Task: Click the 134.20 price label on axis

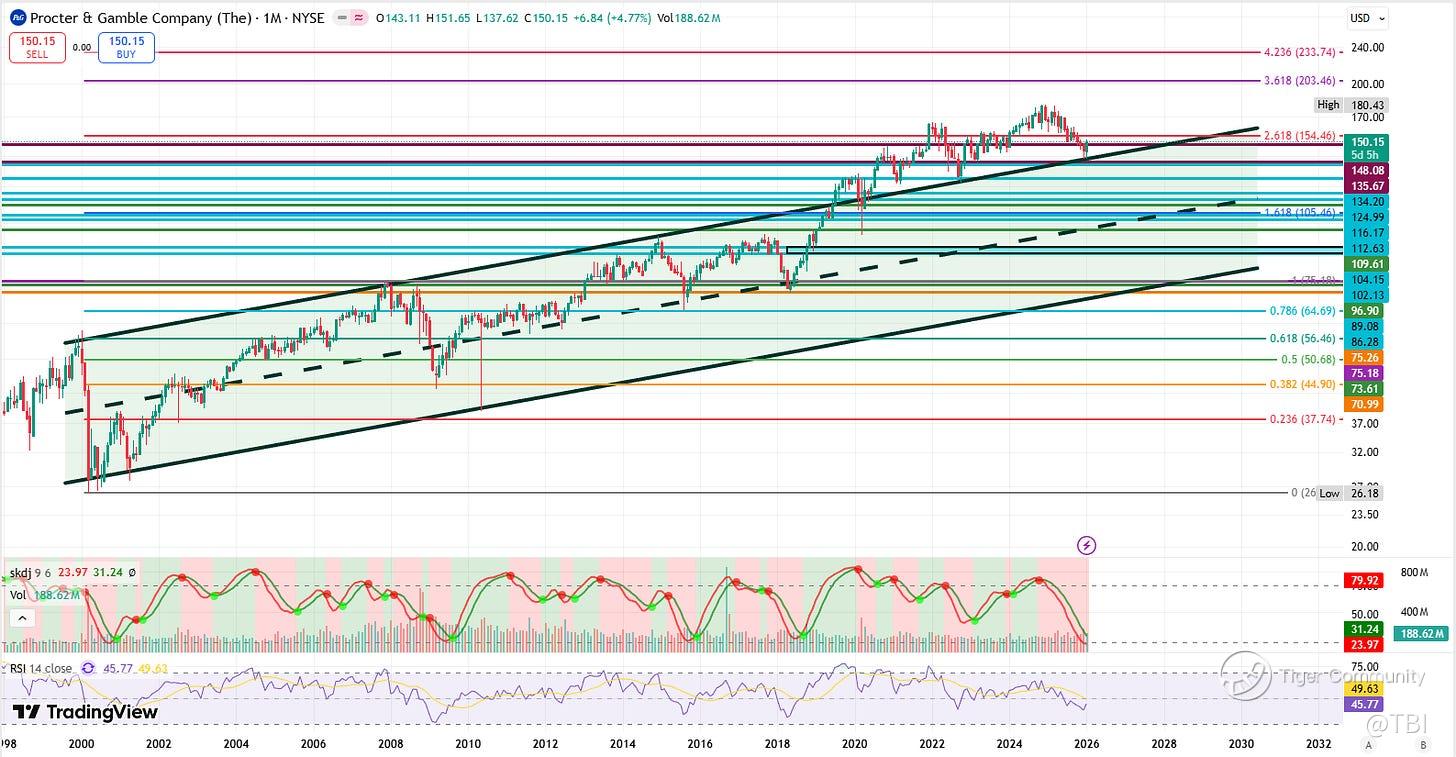Action: [x=1367, y=202]
